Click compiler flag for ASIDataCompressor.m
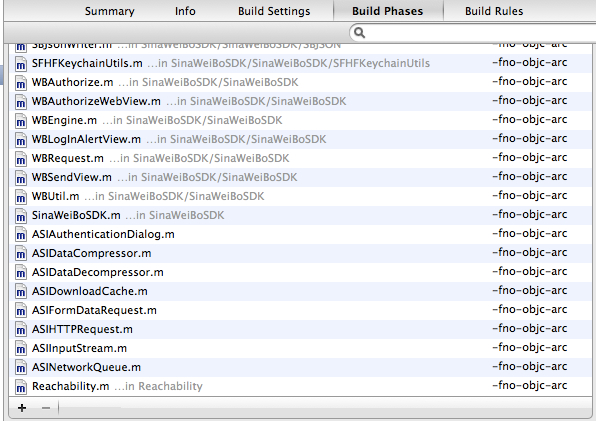 529,253
